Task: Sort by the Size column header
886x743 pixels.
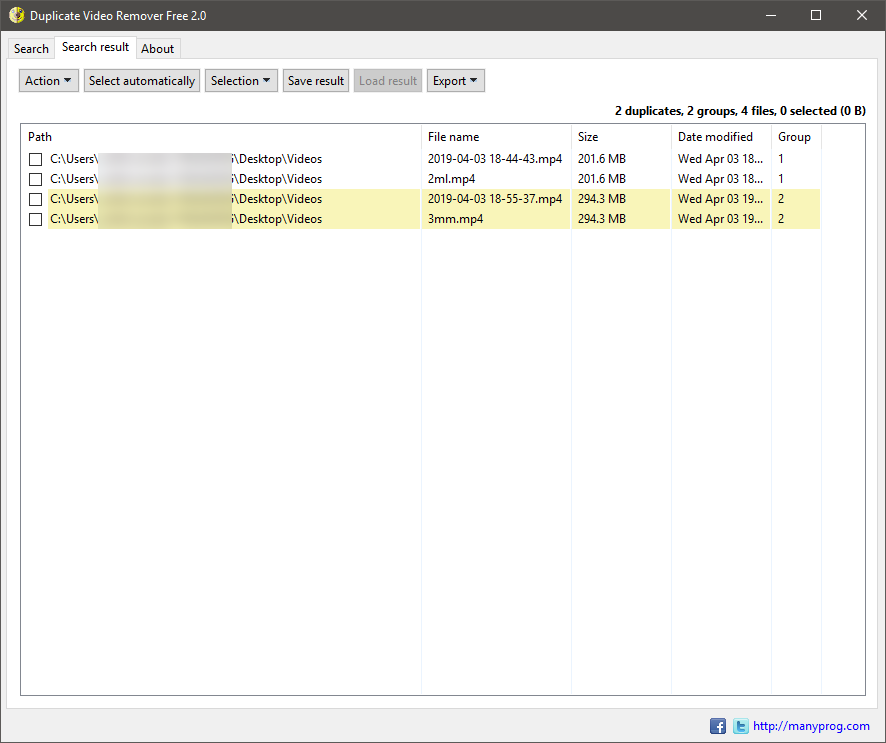Action: (x=621, y=137)
